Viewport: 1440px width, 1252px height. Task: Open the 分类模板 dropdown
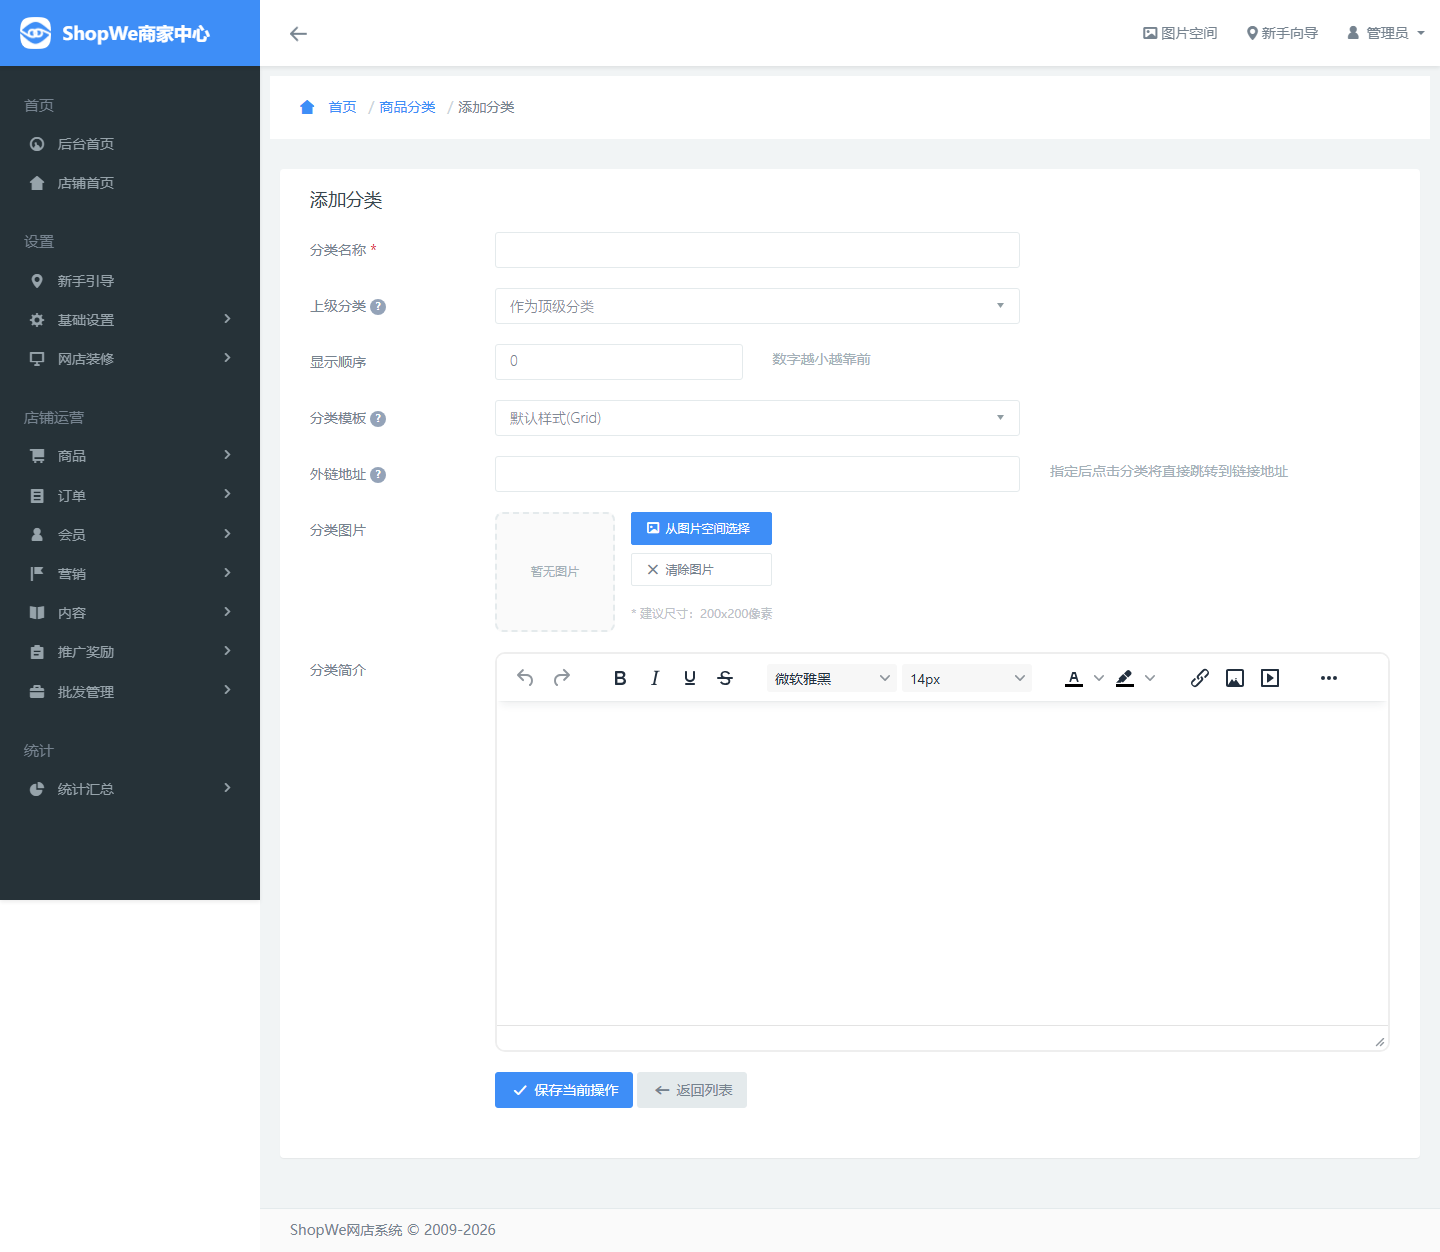click(x=757, y=418)
